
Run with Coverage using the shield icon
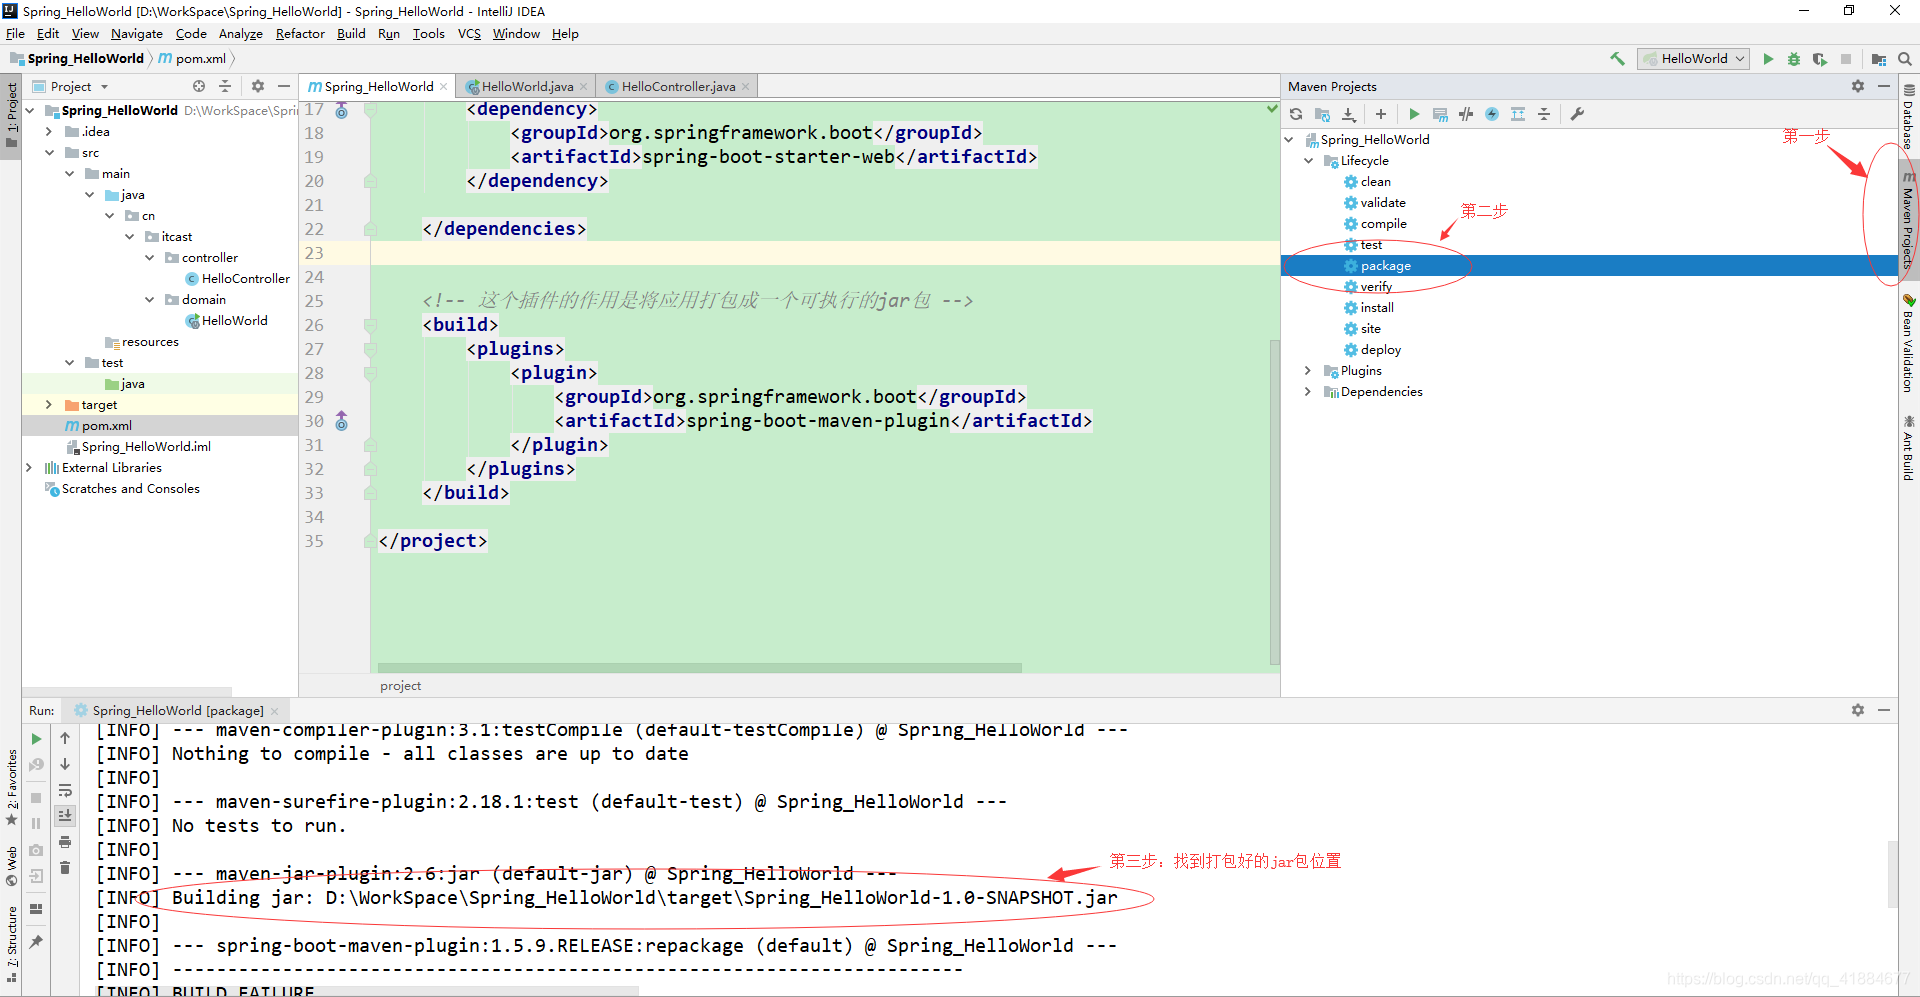tap(1819, 59)
